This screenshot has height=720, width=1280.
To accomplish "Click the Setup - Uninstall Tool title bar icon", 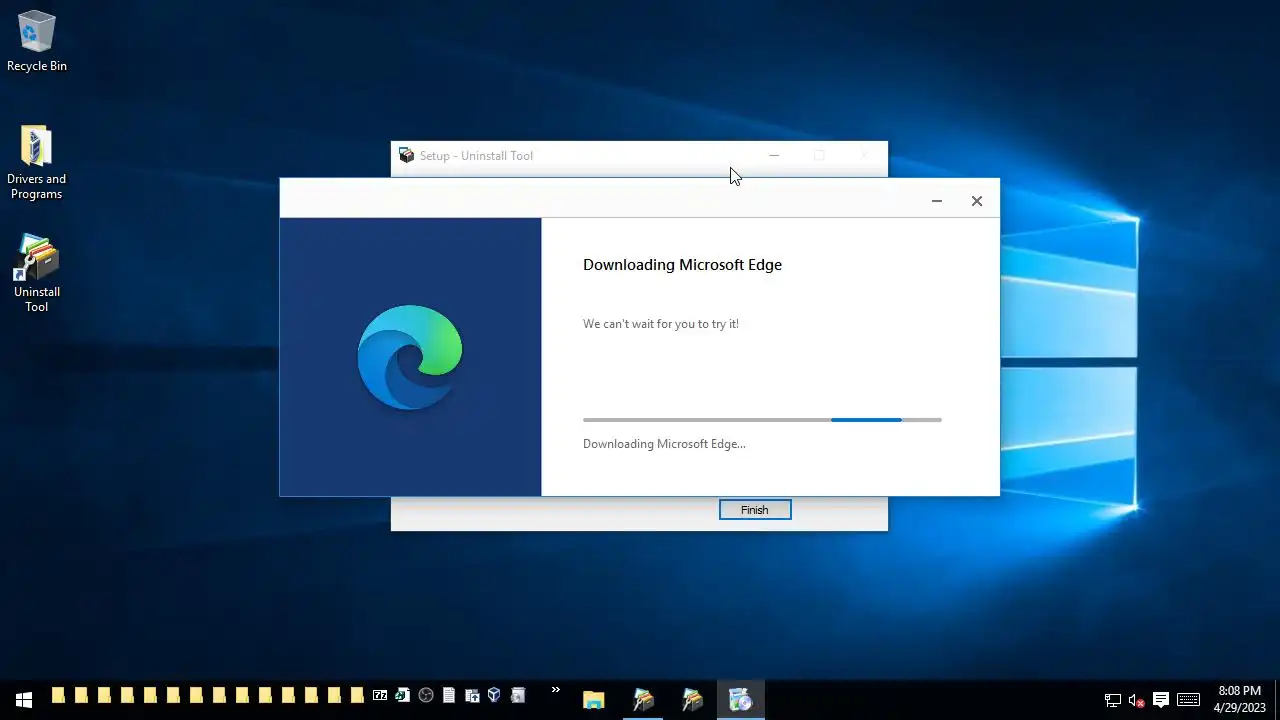I will pyautogui.click(x=406, y=155).
